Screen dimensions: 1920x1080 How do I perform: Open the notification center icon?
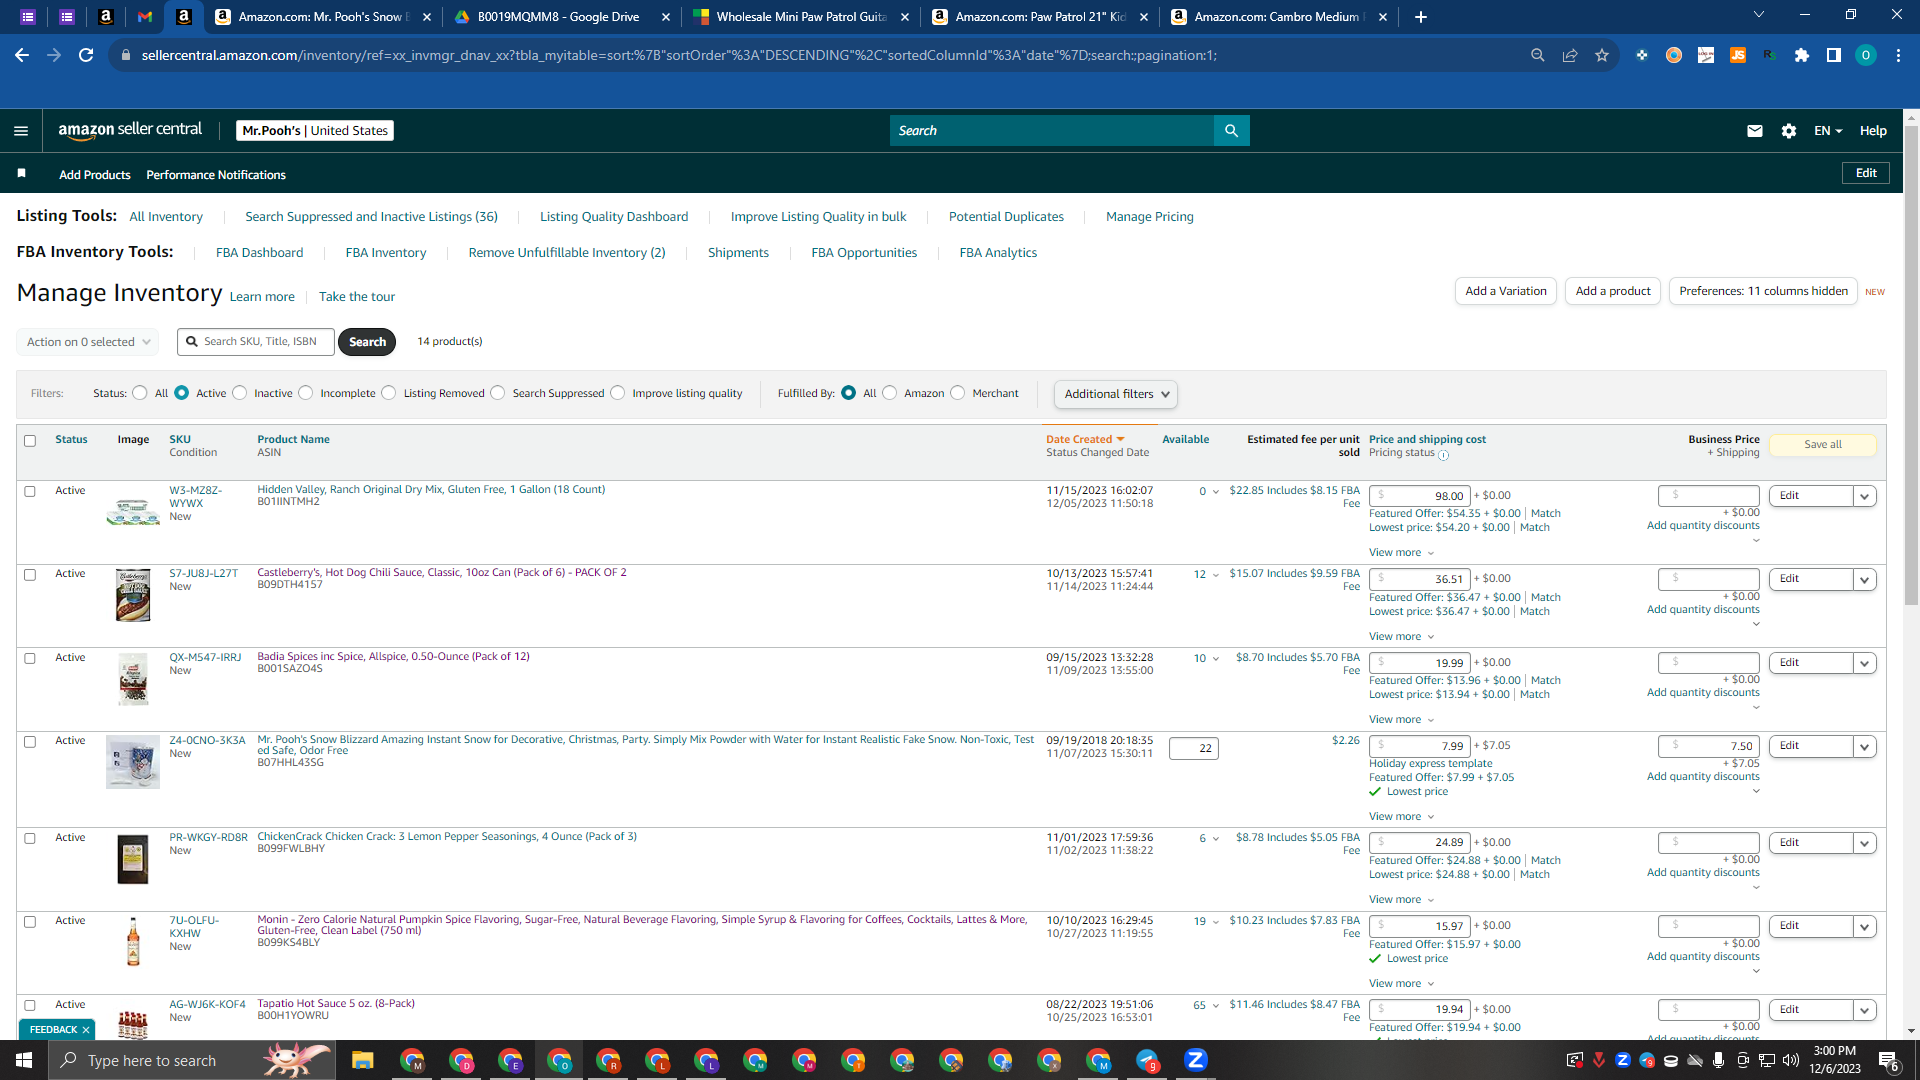[x=1889, y=1061]
